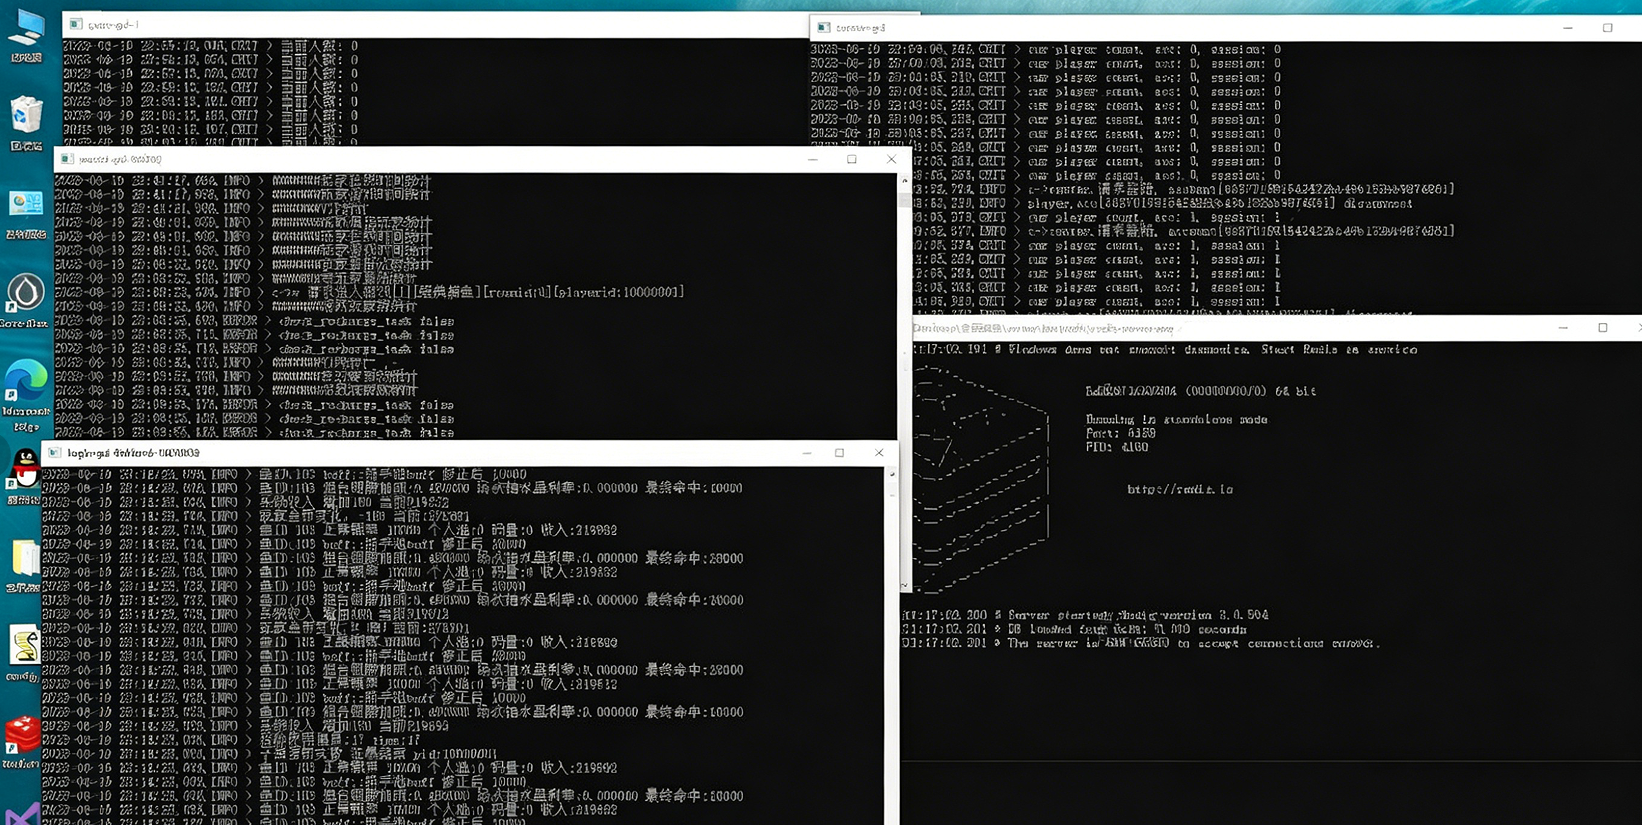
Task: Click scroll-up arrow in fish ID console
Action: click(x=891, y=474)
